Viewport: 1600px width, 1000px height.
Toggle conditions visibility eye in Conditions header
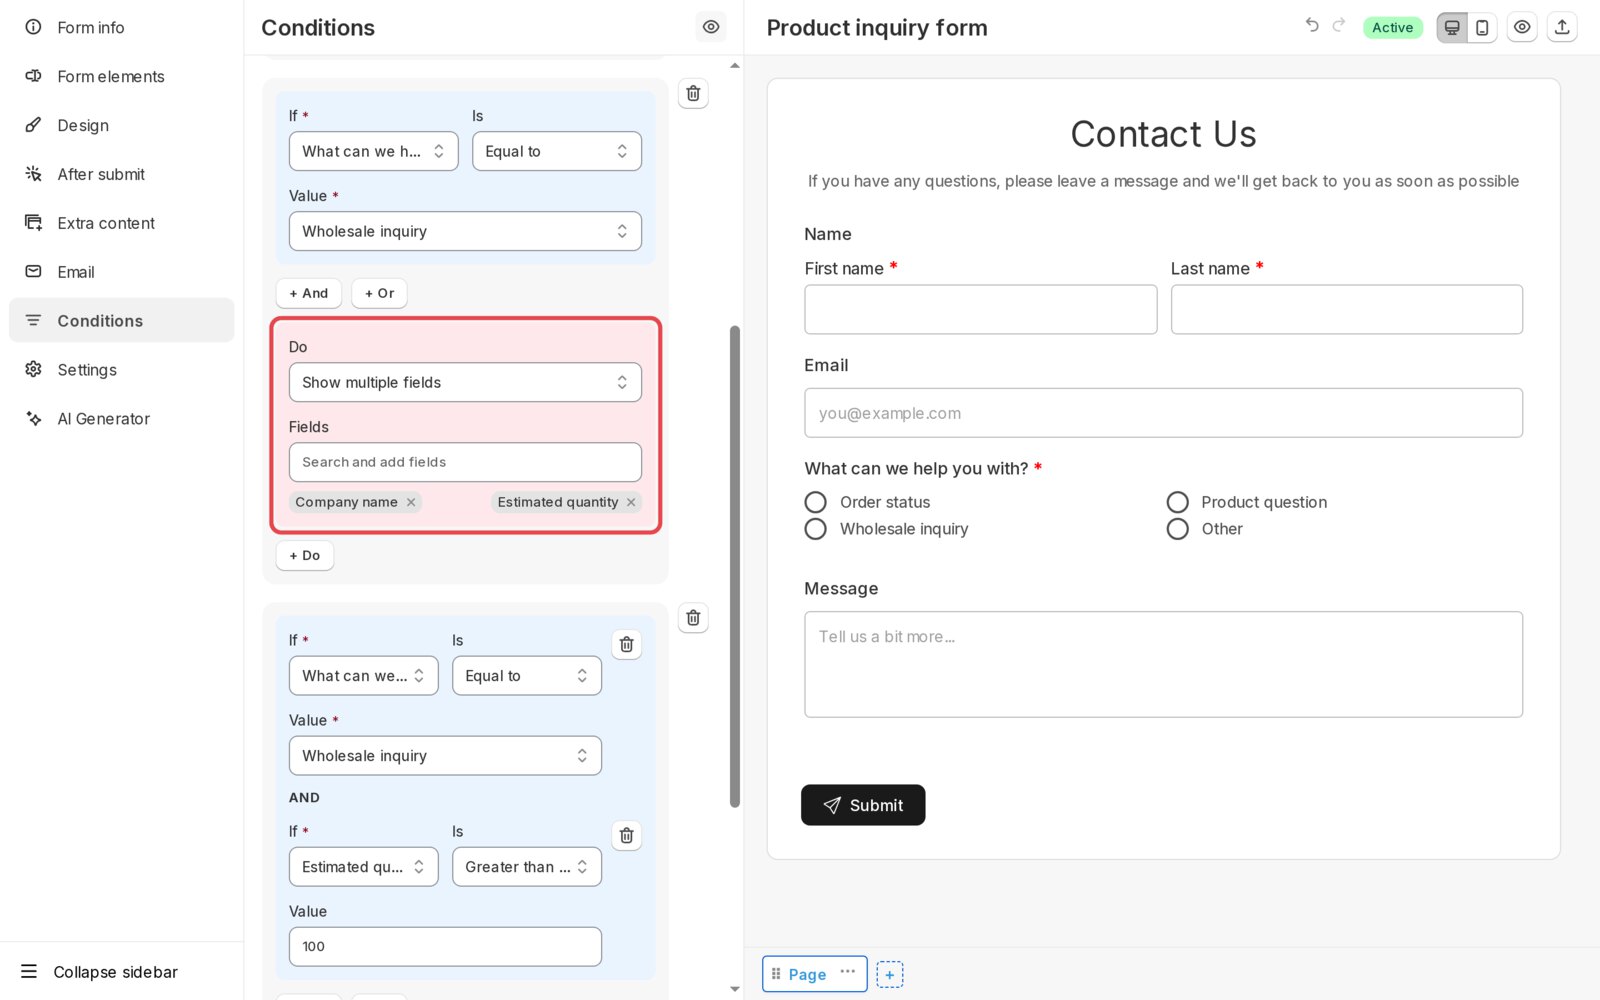coord(711,27)
